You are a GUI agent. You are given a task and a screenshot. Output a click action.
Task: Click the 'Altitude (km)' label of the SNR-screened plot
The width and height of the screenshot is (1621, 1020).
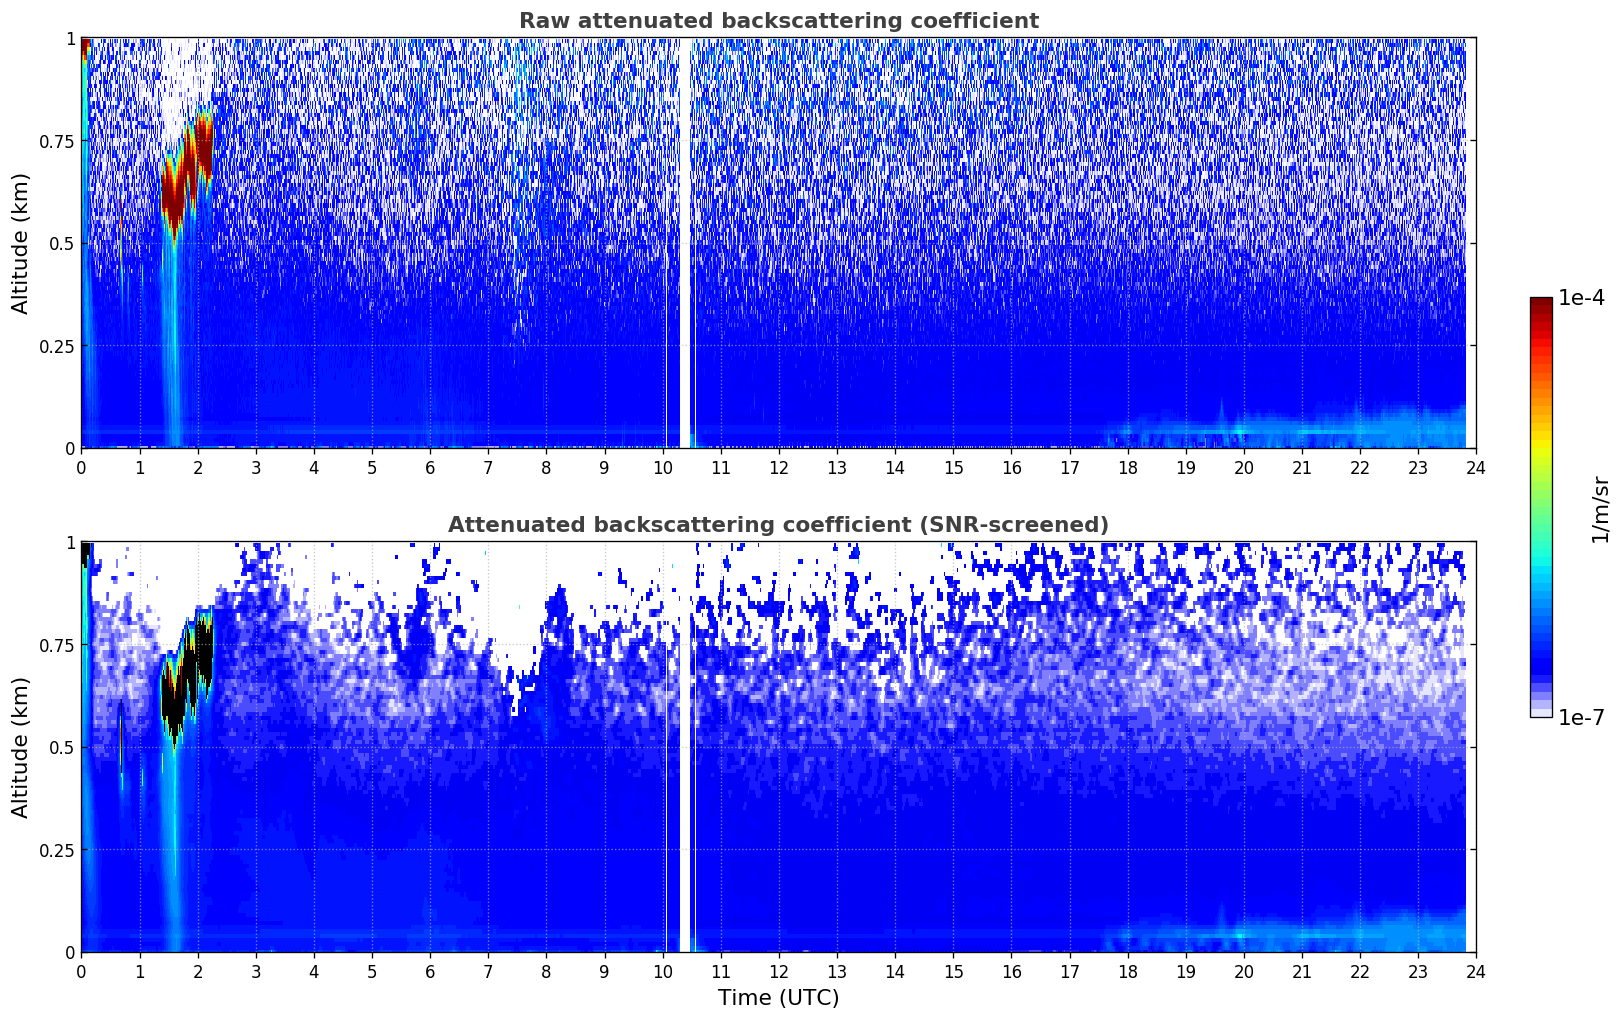coord(21,747)
